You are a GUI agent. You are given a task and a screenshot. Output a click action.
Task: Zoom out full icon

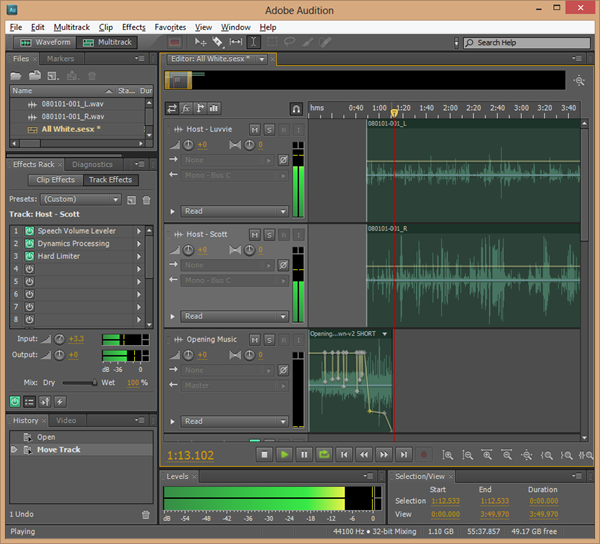527,455
